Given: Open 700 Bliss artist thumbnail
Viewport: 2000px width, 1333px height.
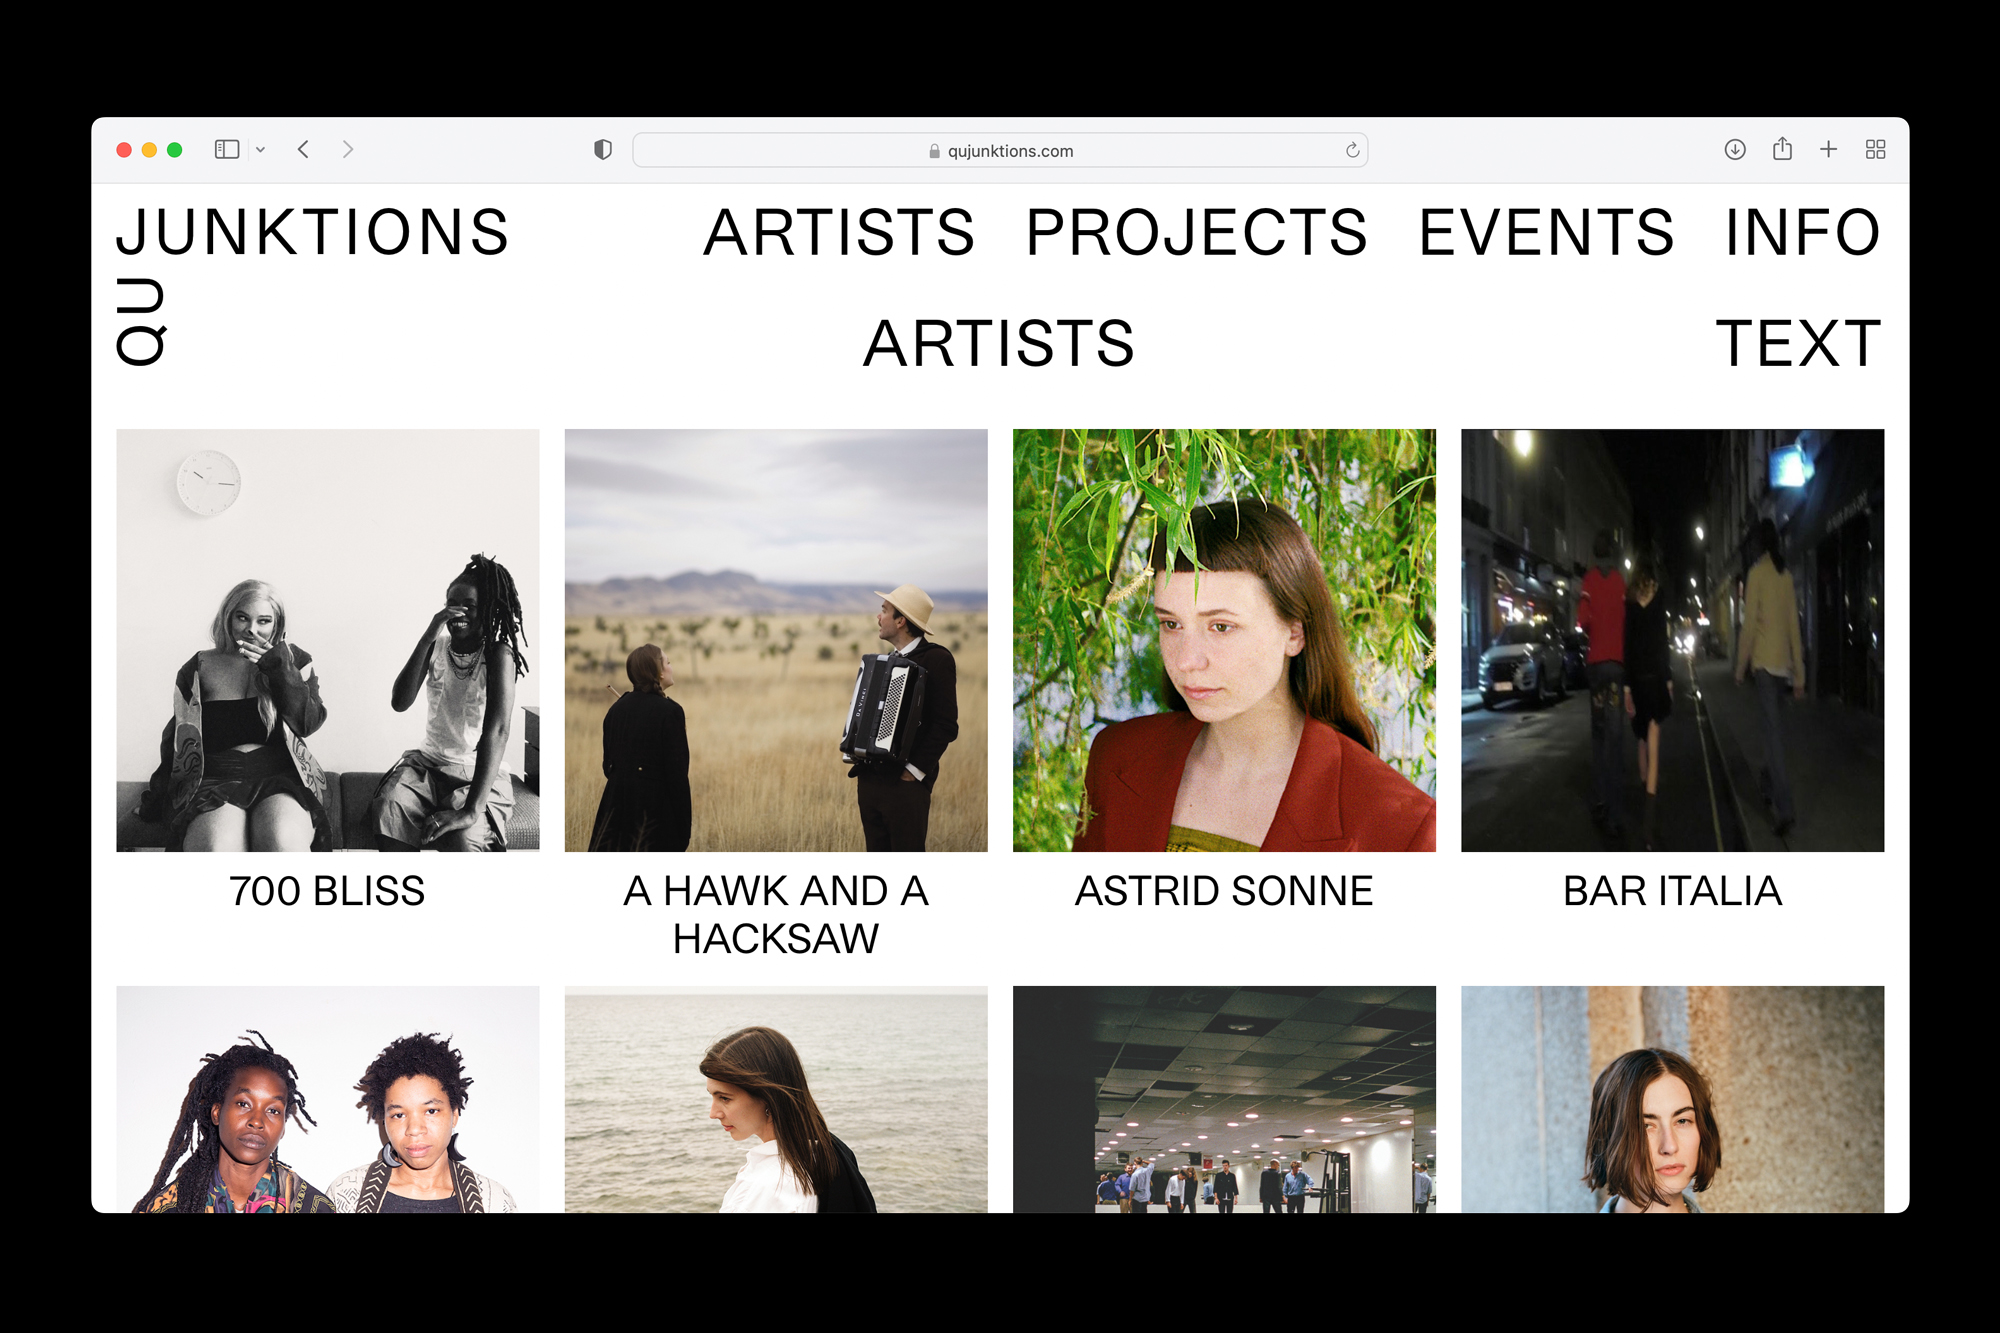Looking at the screenshot, I should click(327, 640).
